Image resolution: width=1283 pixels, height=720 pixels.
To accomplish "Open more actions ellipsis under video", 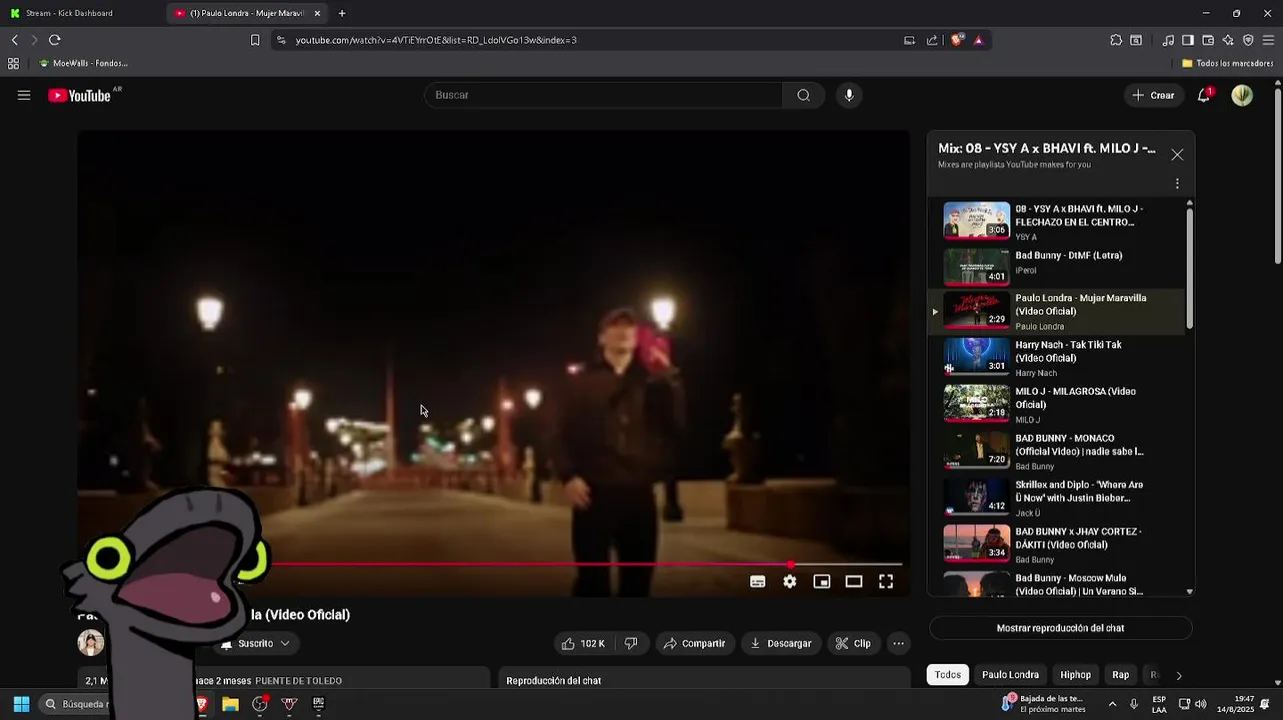I will tap(899, 643).
